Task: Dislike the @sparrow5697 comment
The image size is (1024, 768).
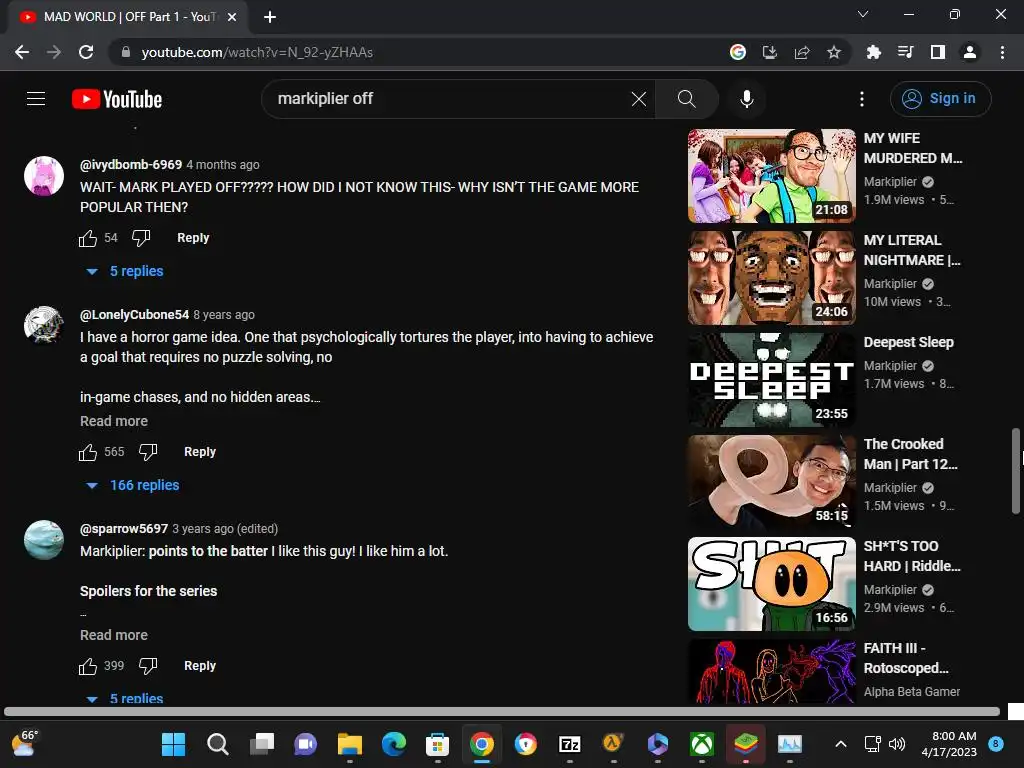Action: coord(148,666)
